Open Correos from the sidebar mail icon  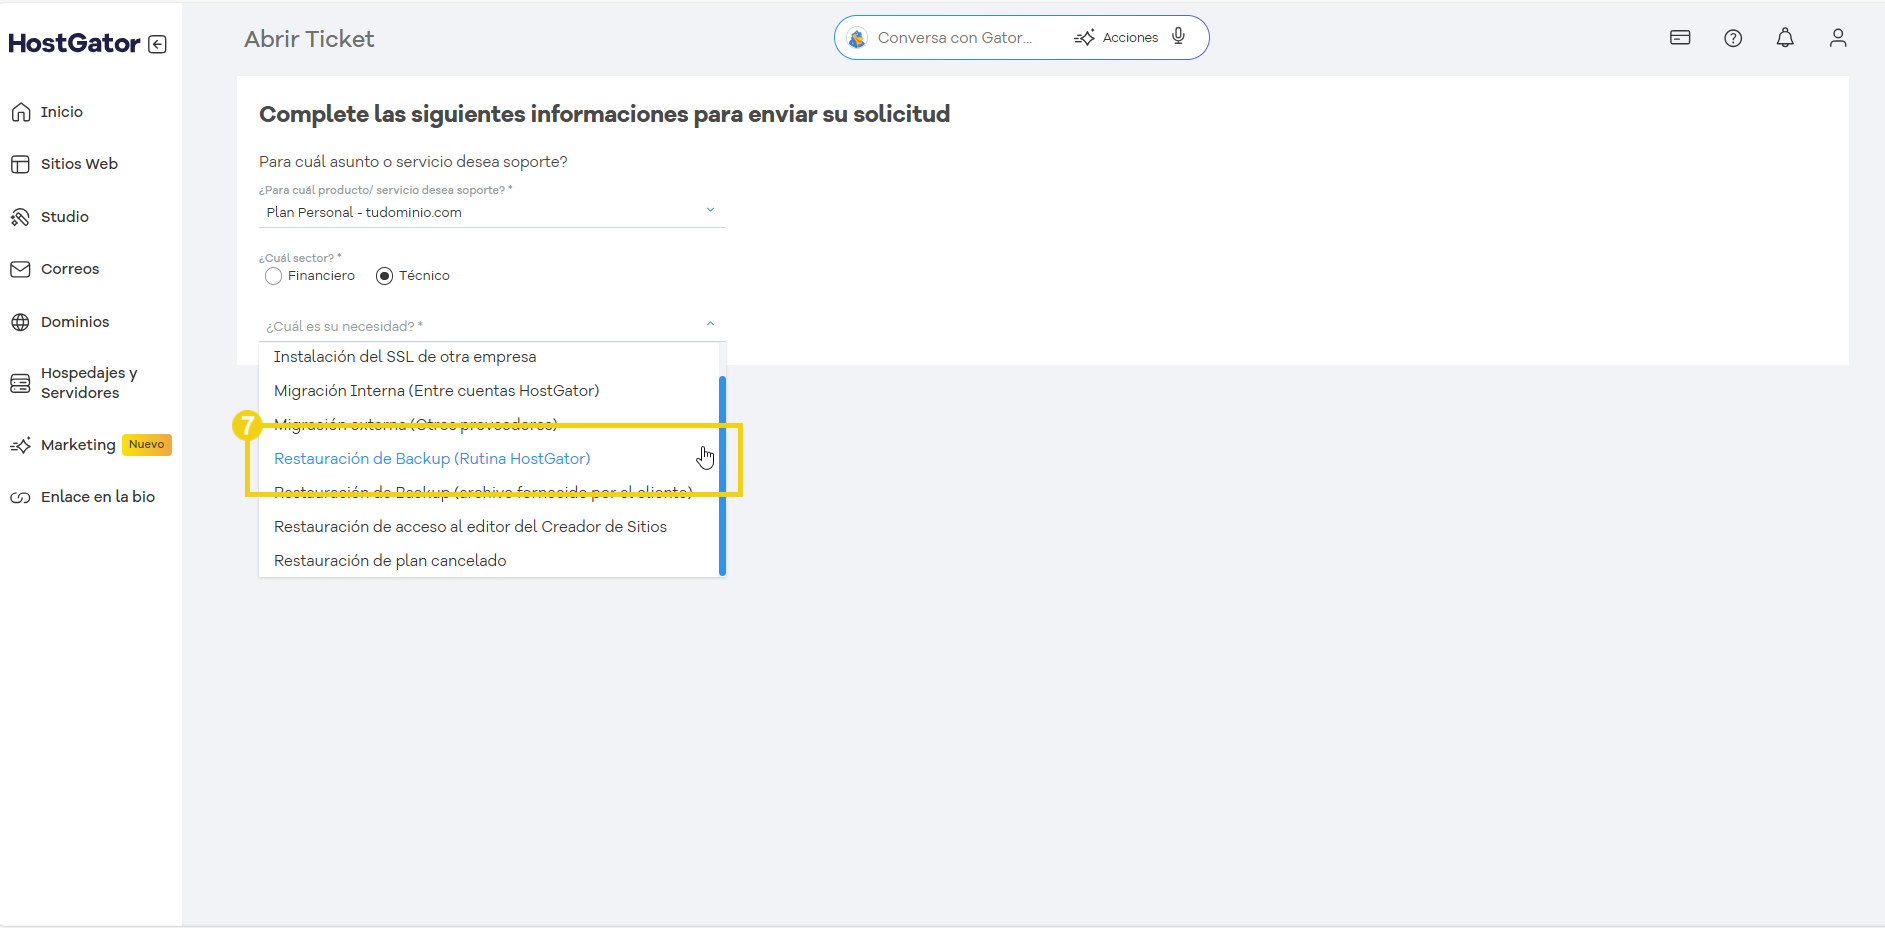[21, 268]
